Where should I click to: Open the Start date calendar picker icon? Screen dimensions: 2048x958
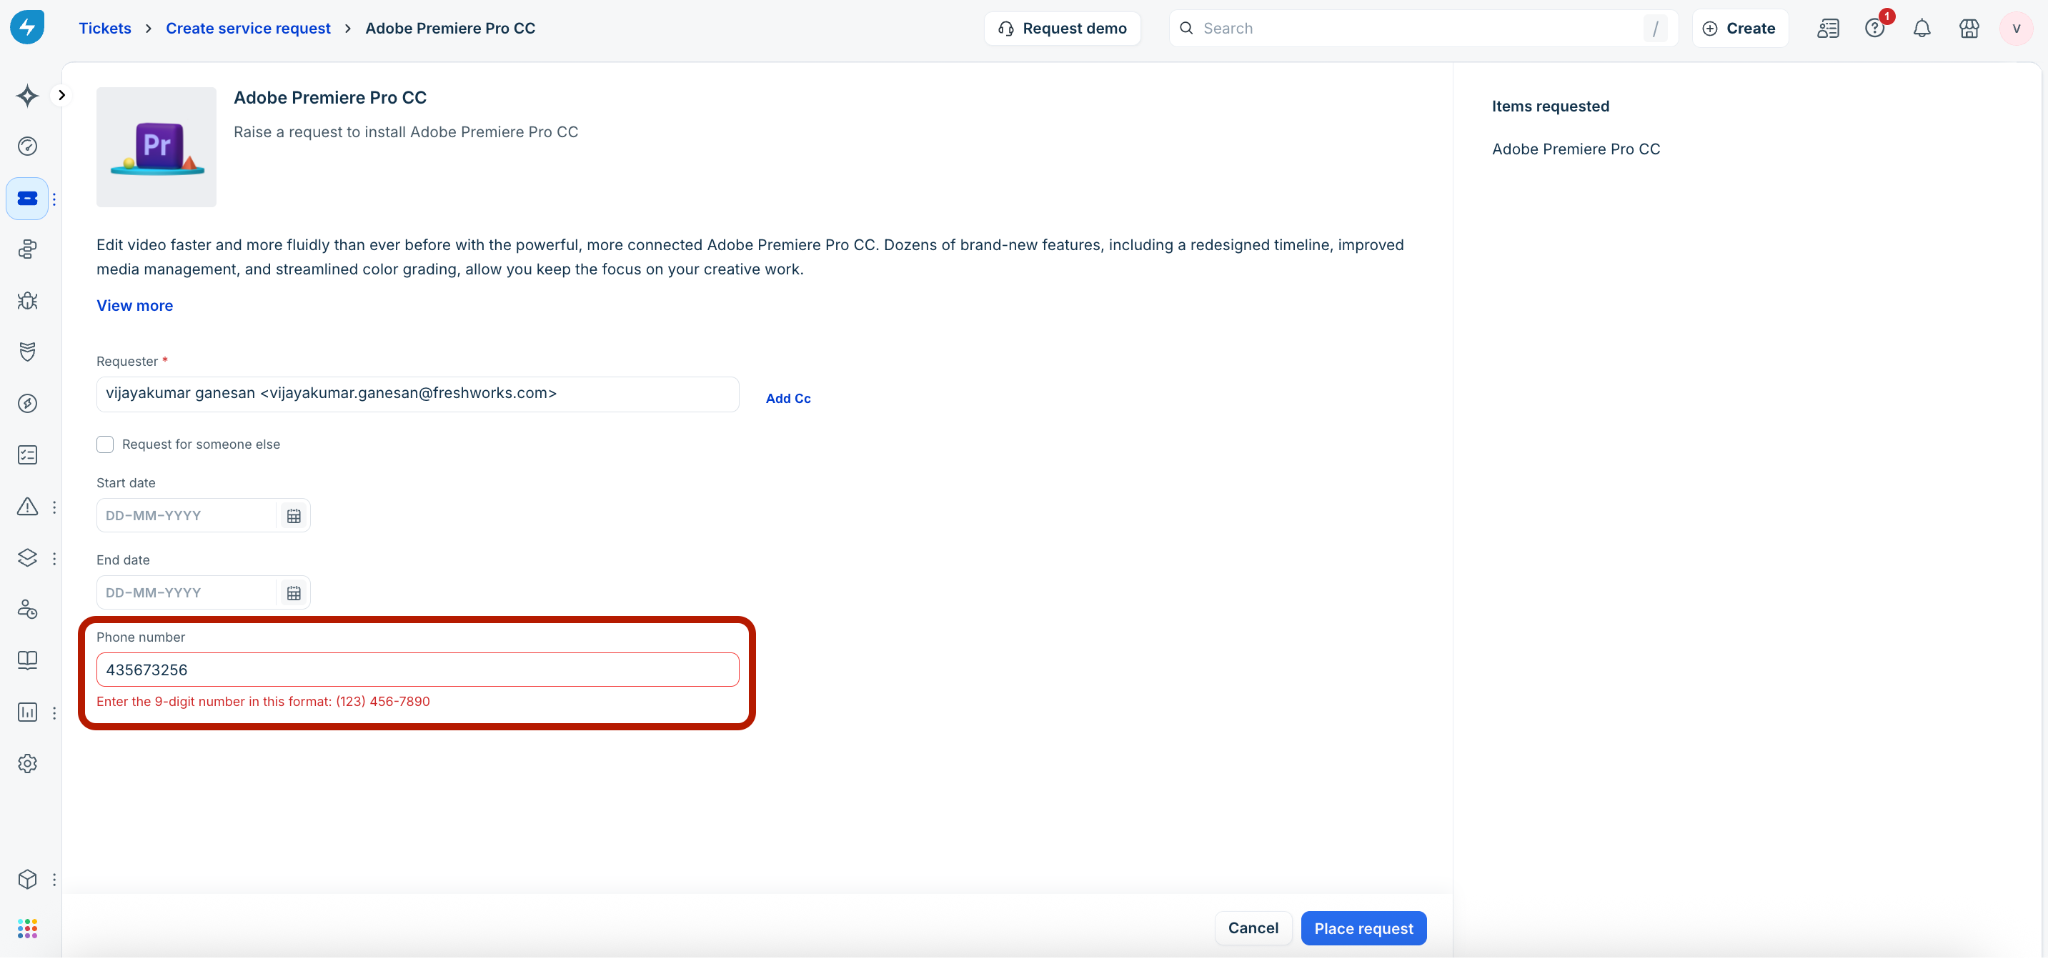pos(294,516)
